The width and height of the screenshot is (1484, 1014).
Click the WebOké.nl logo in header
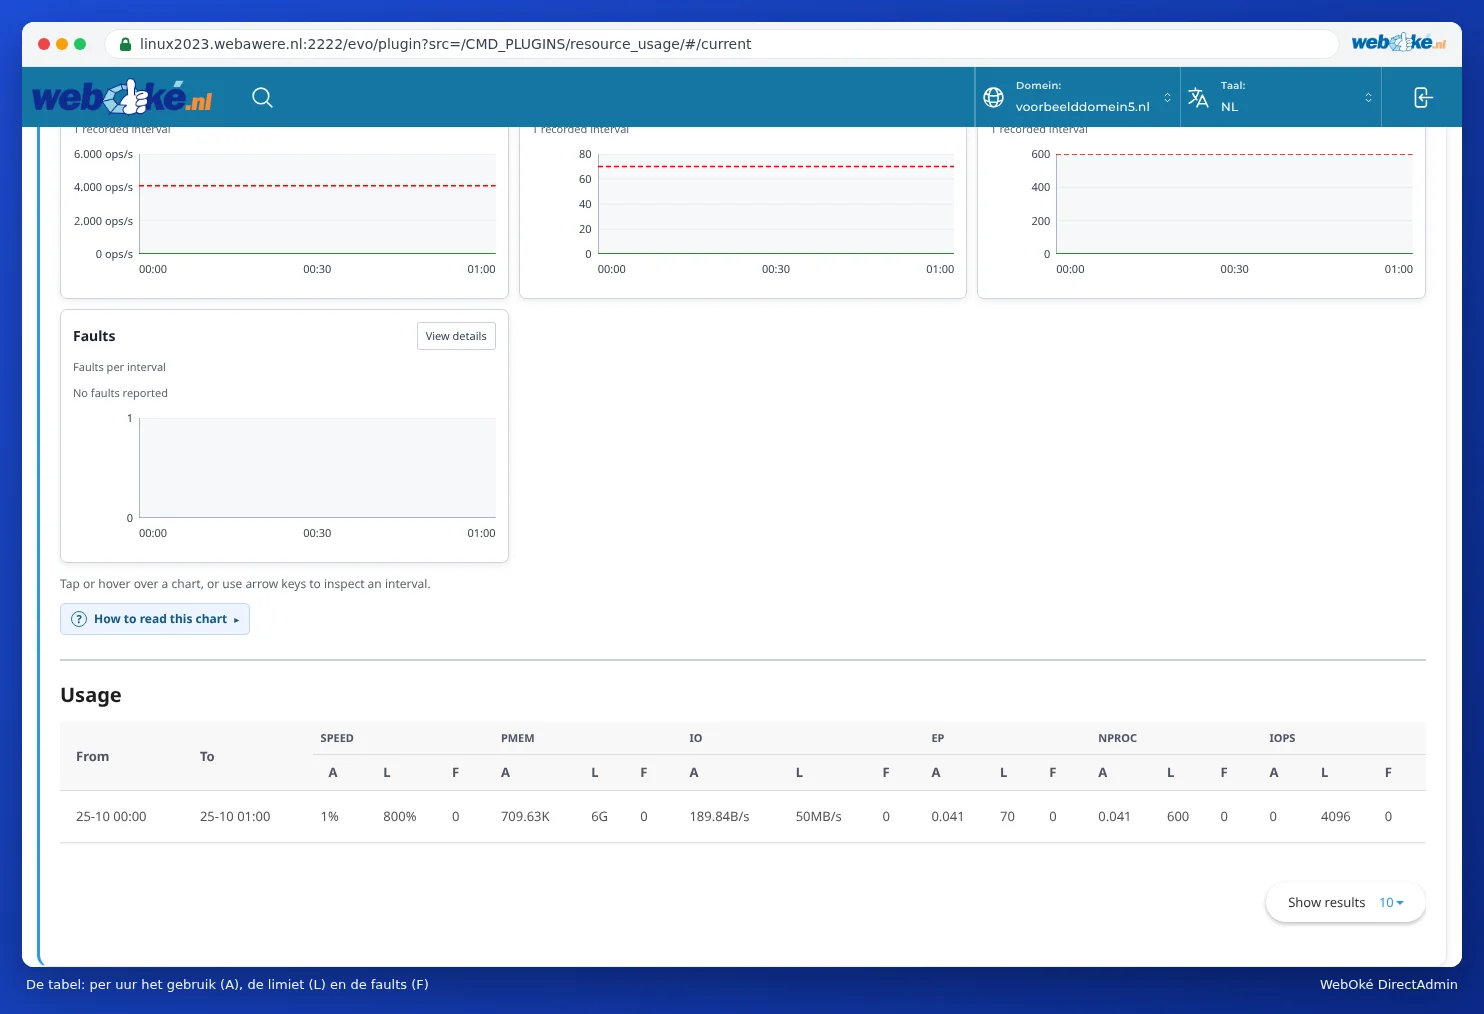point(122,97)
